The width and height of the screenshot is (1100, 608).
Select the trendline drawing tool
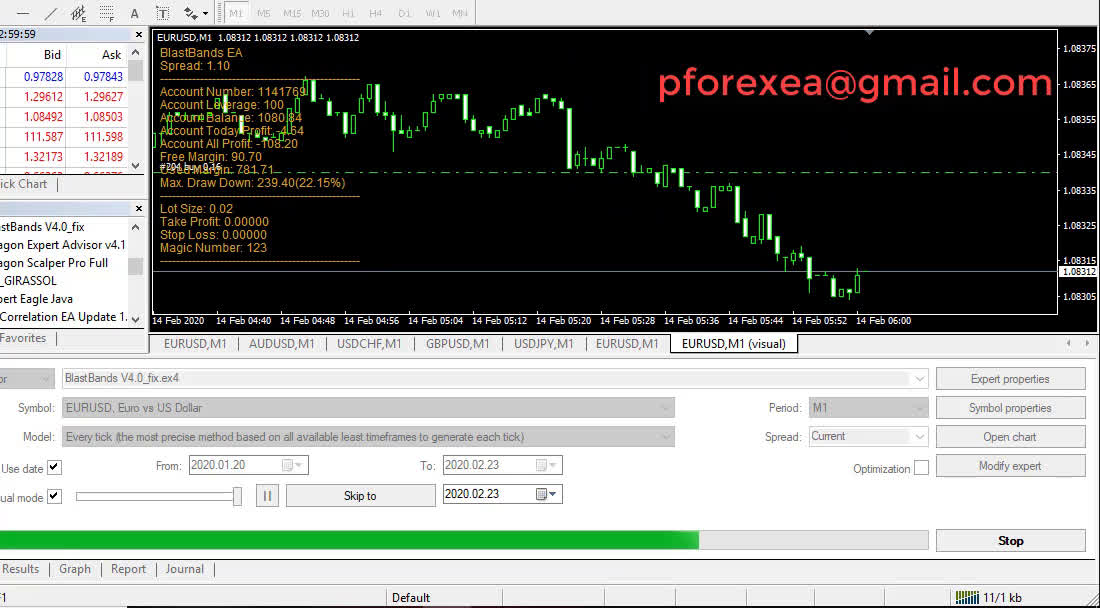pos(51,13)
